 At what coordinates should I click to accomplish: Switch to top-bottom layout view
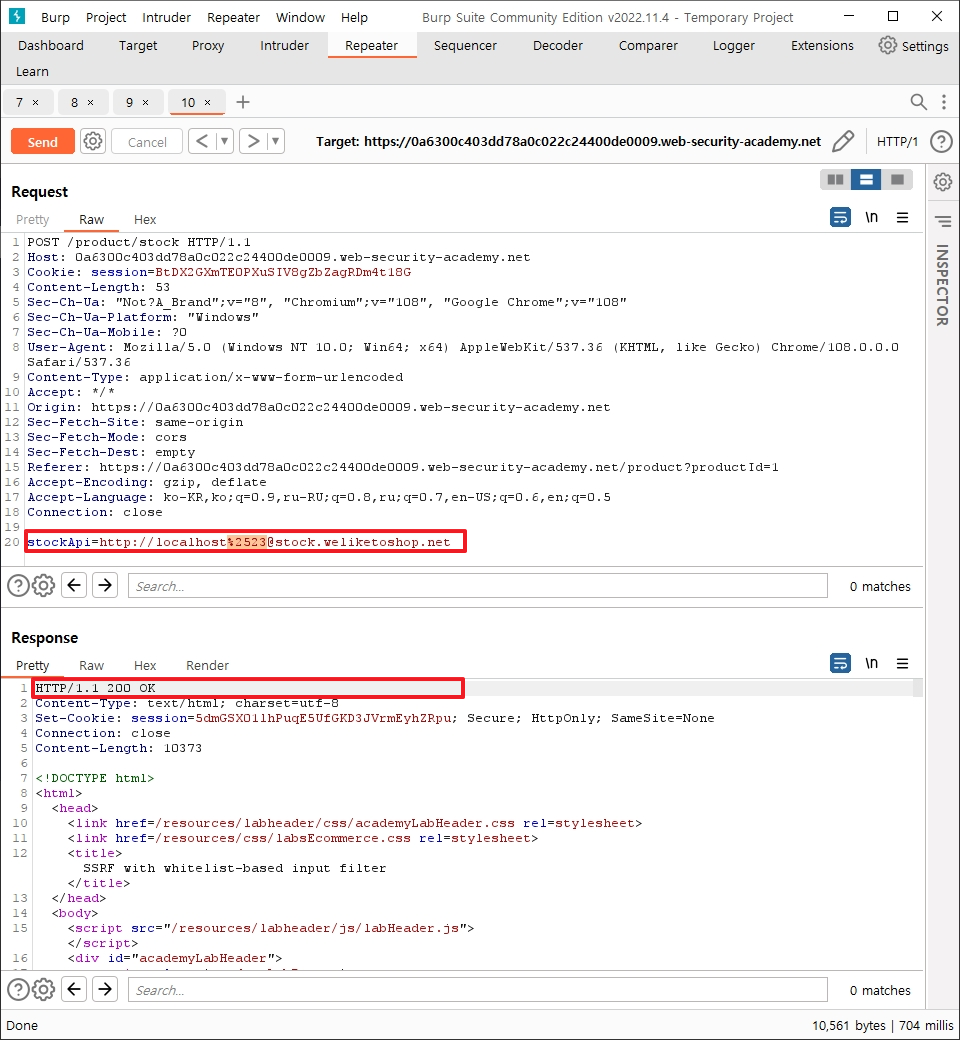pyautogui.click(x=866, y=179)
